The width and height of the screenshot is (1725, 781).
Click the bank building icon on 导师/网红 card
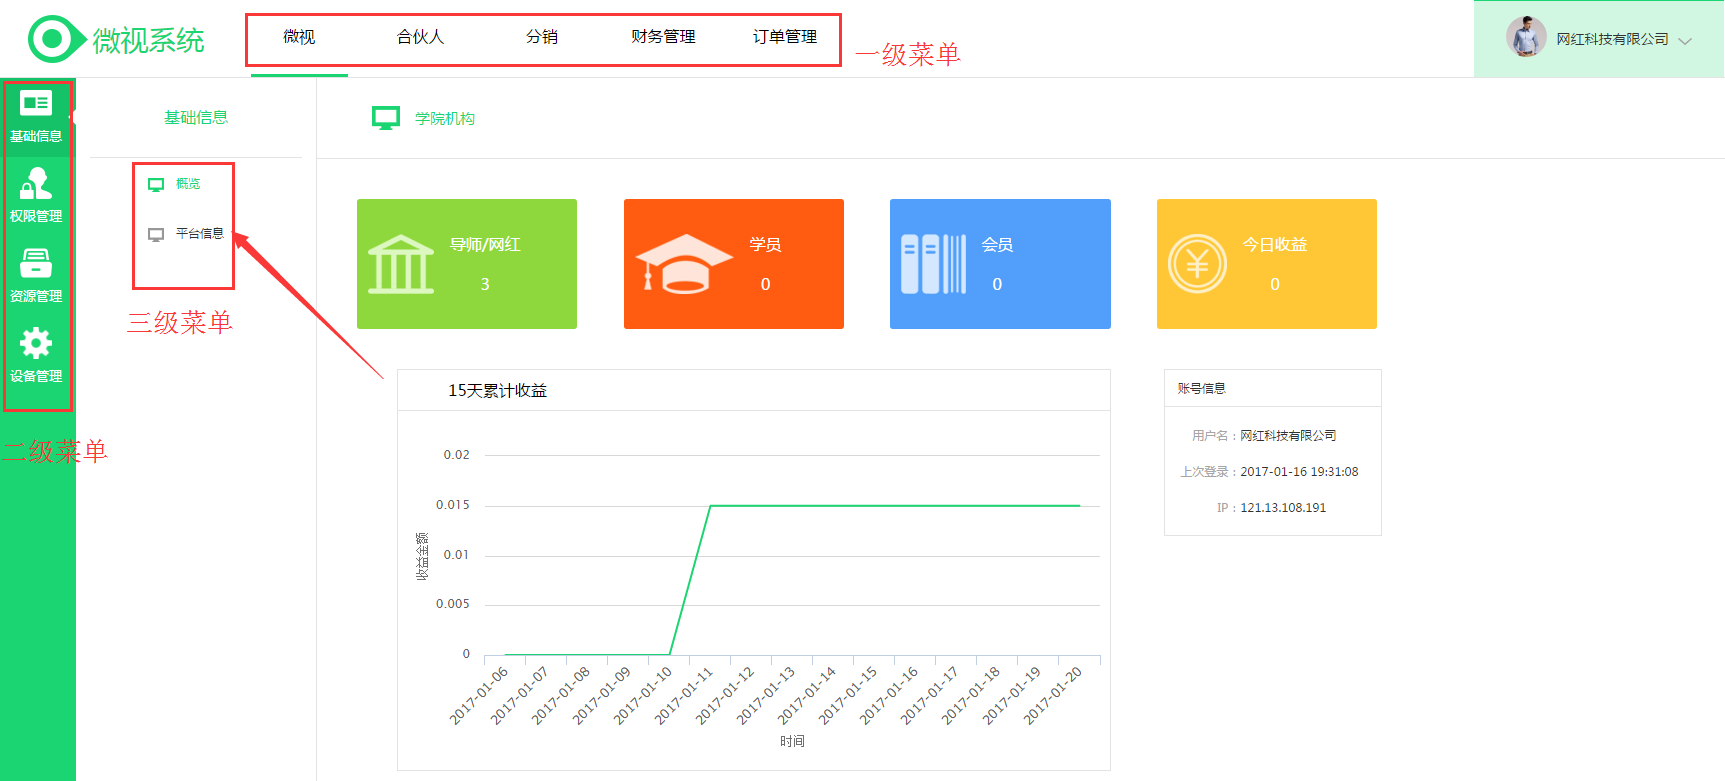(401, 264)
